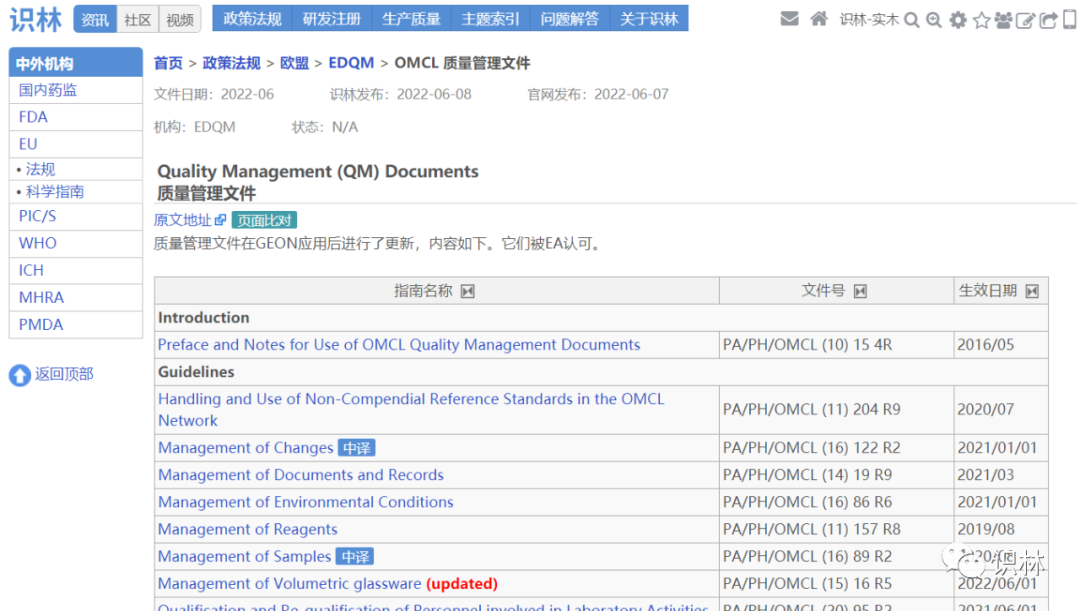Switch to 资讯 tab

tap(95, 19)
